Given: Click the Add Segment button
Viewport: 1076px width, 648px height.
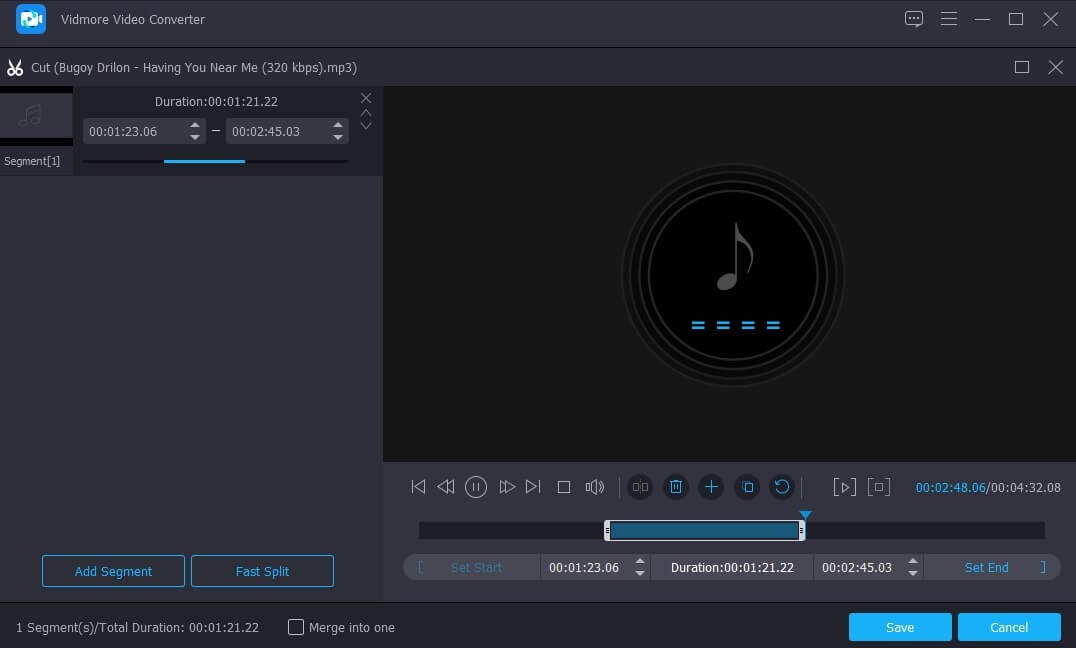Looking at the screenshot, I should click(x=113, y=571).
